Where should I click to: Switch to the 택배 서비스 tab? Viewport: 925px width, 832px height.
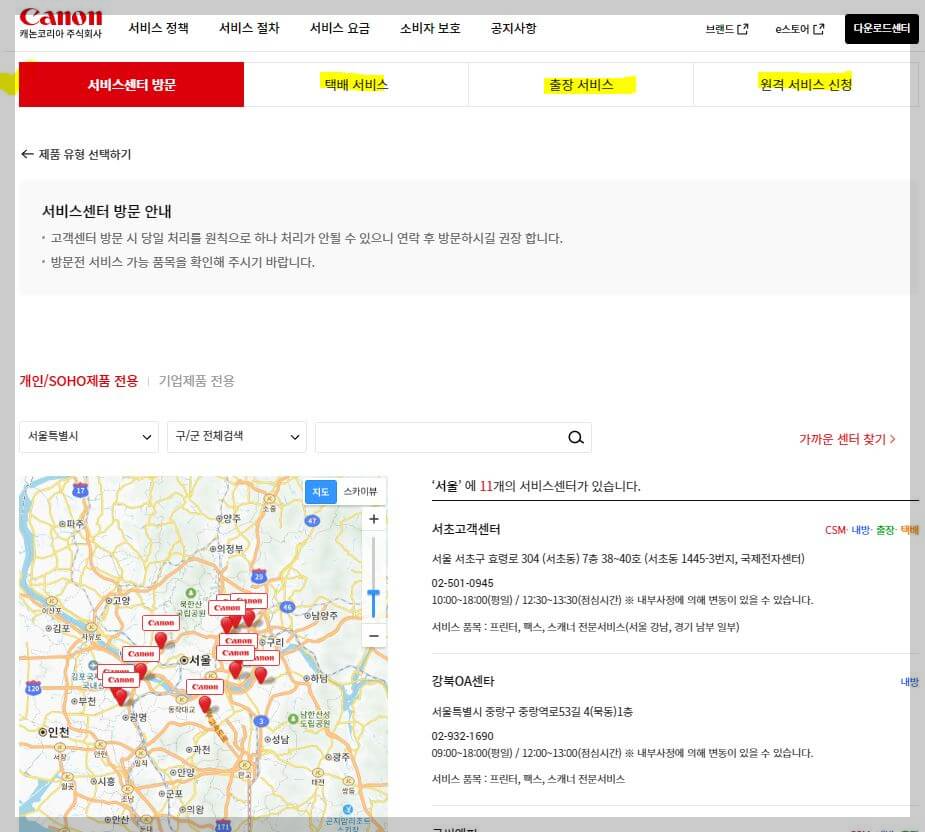coord(356,84)
